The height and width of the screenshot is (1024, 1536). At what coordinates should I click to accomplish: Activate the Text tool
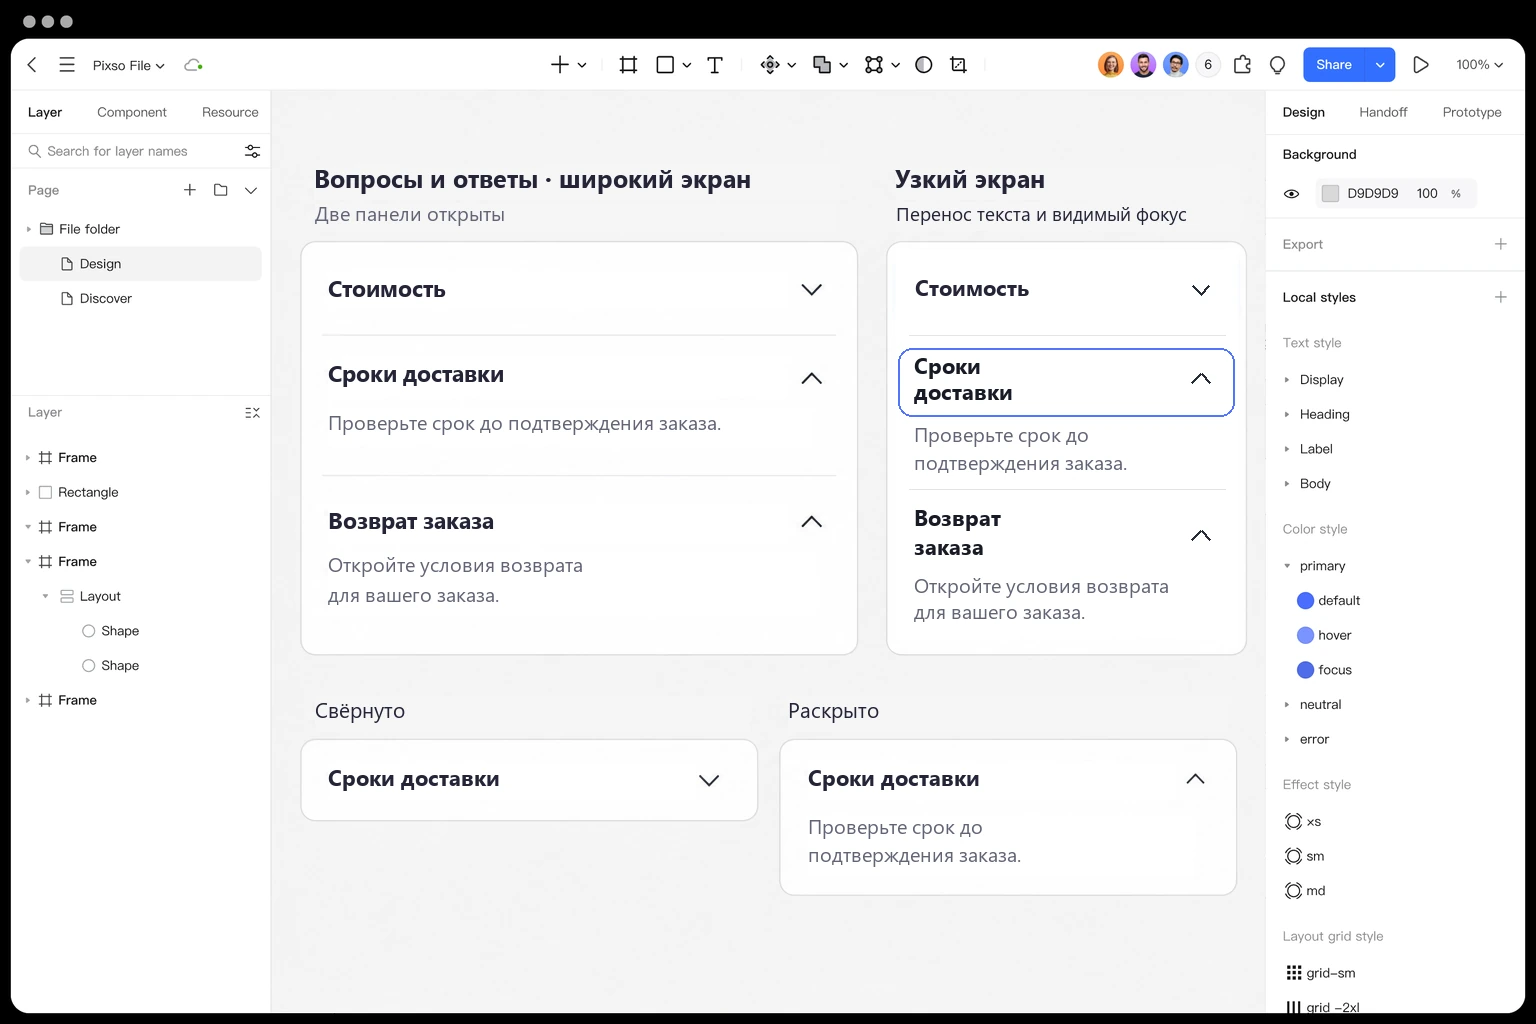[x=715, y=65]
